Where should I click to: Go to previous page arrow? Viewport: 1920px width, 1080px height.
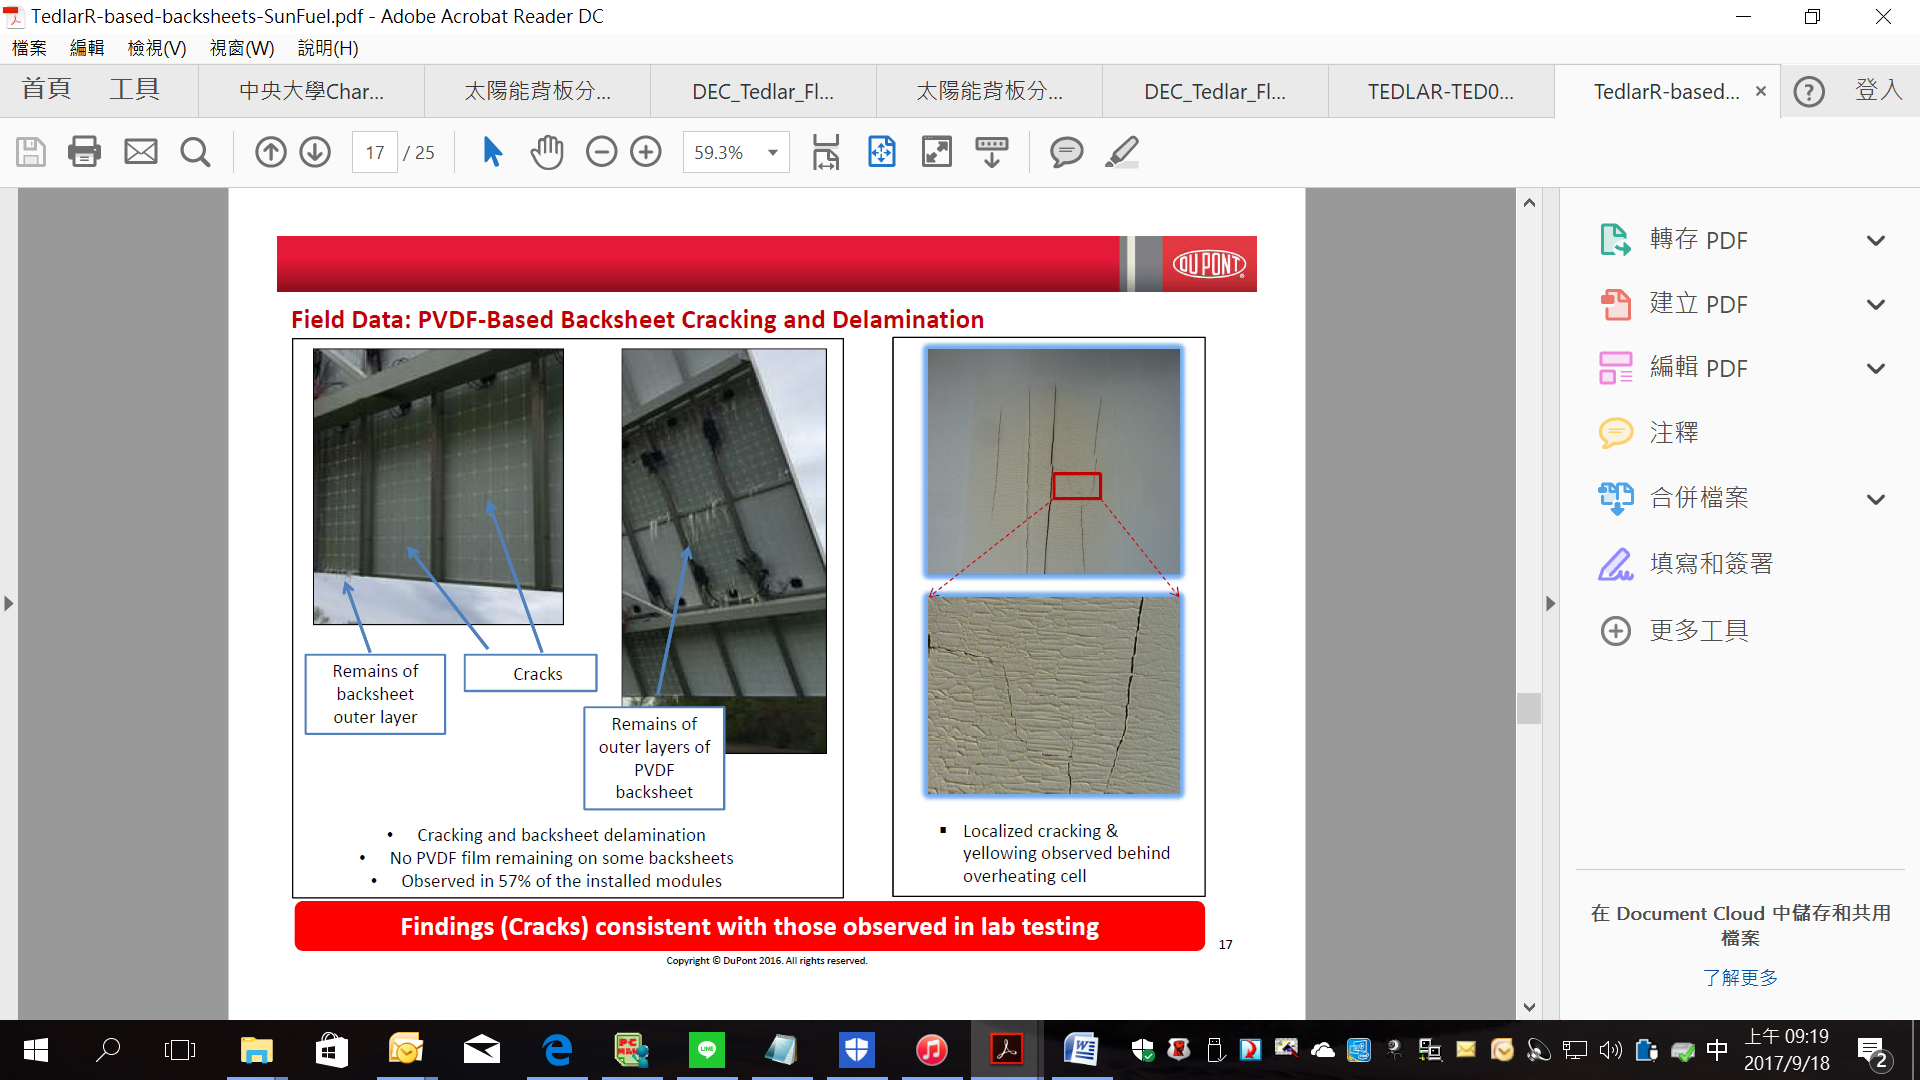(x=270, y=152)
